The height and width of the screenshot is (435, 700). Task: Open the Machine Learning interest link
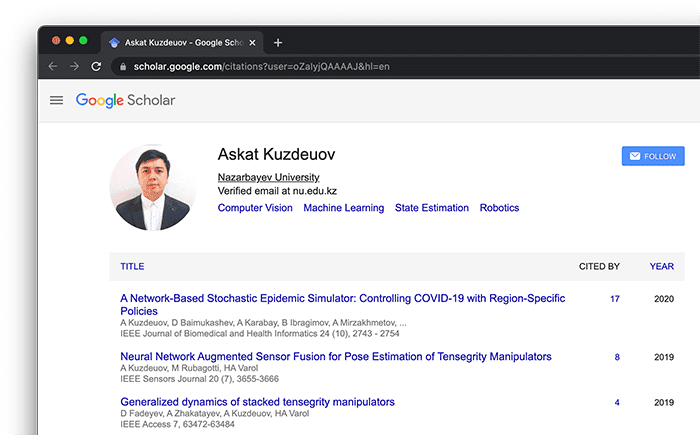(x=343, y=208)
